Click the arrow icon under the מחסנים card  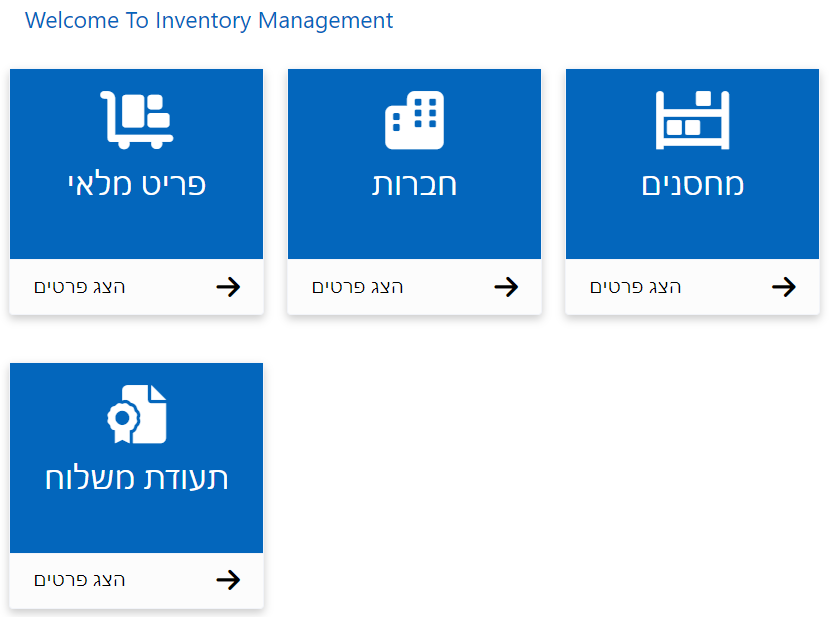[x=784, y=286]
